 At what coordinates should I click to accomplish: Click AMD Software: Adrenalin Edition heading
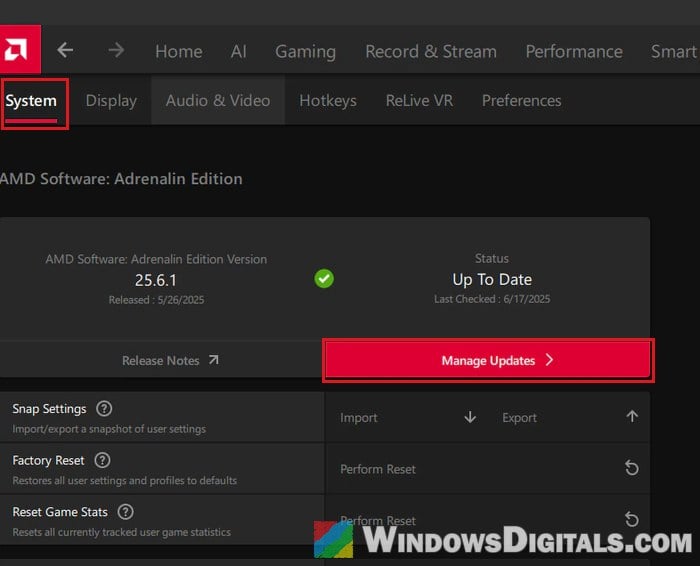pyautogui.click(x=121, y=179)
